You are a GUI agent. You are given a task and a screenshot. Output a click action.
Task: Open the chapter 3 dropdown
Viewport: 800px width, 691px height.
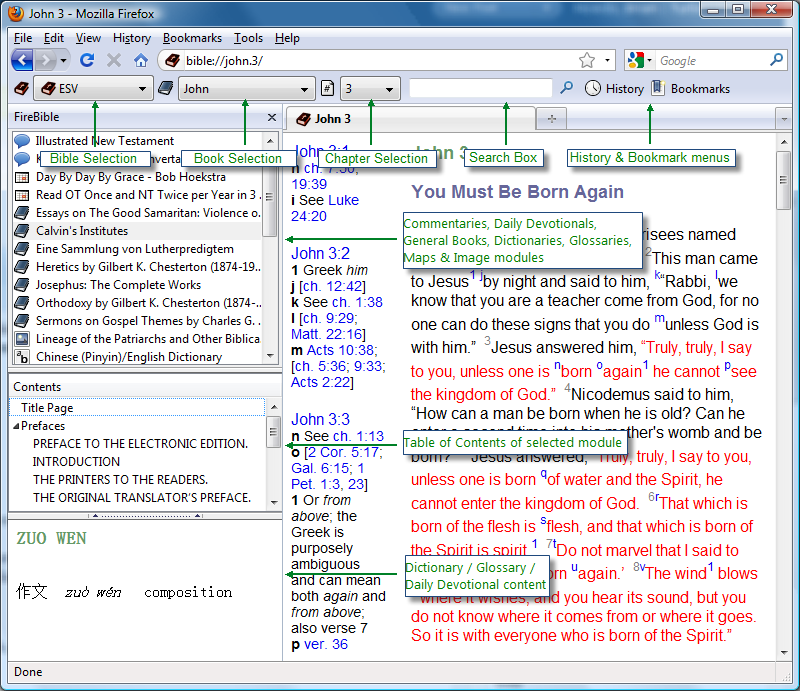tap(370, 89)
